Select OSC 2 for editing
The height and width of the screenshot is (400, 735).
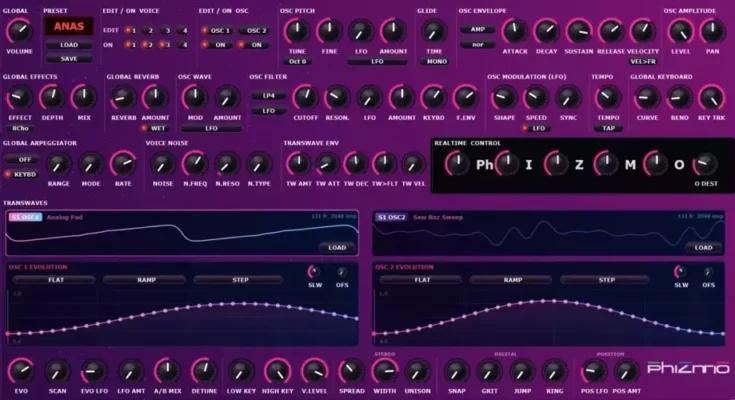[x=254, y=30]
